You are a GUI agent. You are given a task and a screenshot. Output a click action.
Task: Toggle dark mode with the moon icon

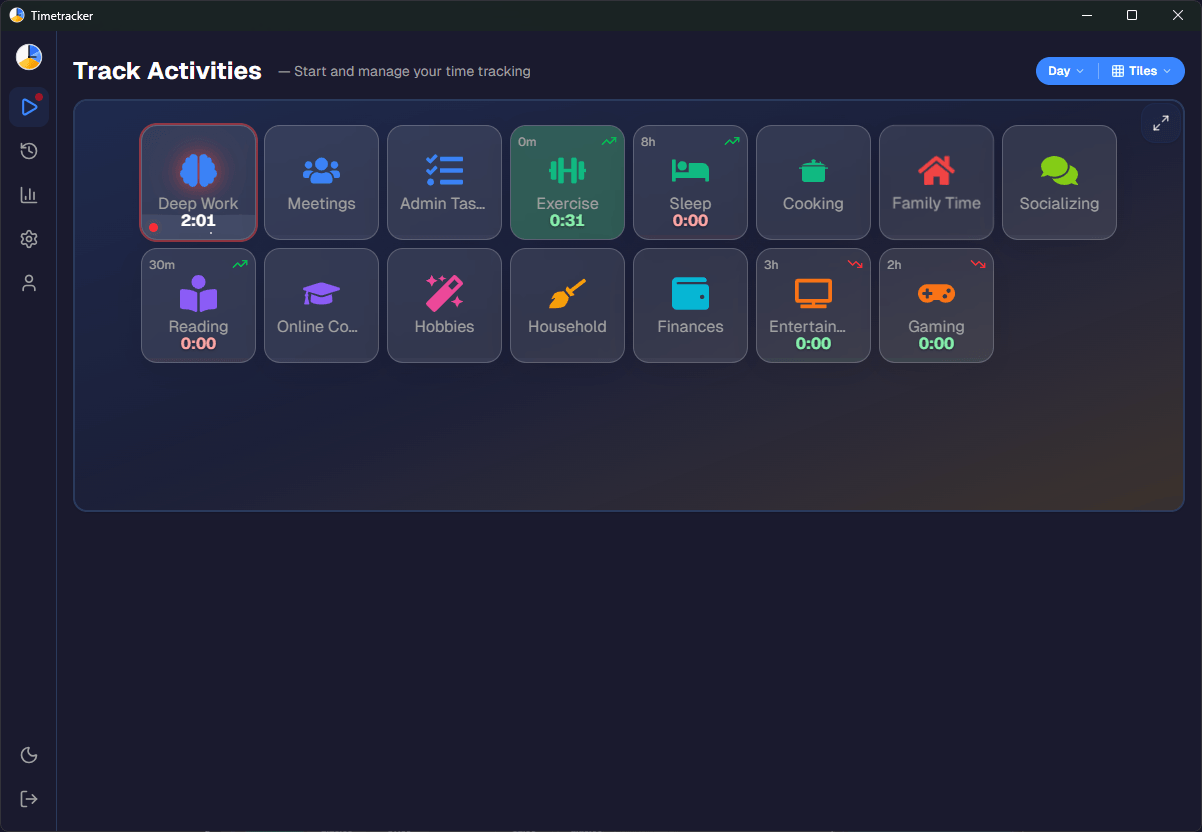(x=28, y=755)
